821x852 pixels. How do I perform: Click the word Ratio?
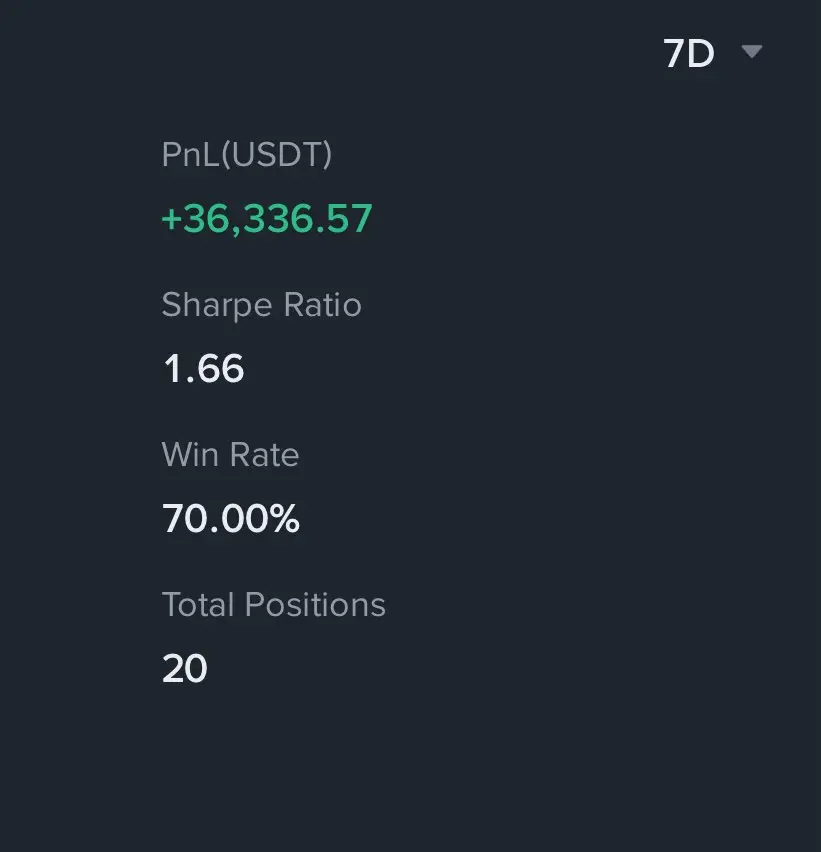(x=323, y=304)
